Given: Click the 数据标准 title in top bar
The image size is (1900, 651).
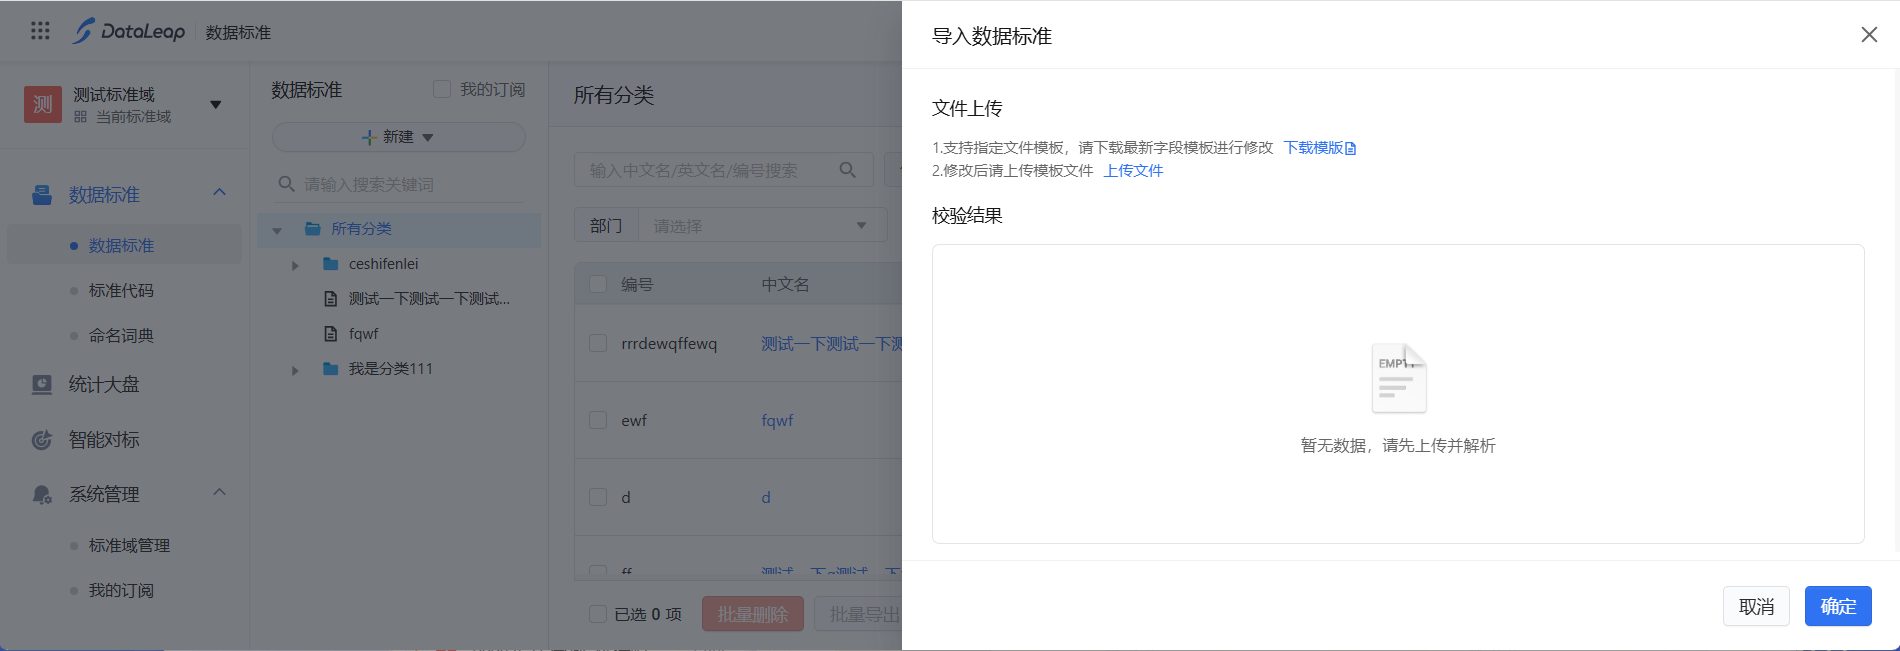Looking at the screenshot, I should click(238, 32).
